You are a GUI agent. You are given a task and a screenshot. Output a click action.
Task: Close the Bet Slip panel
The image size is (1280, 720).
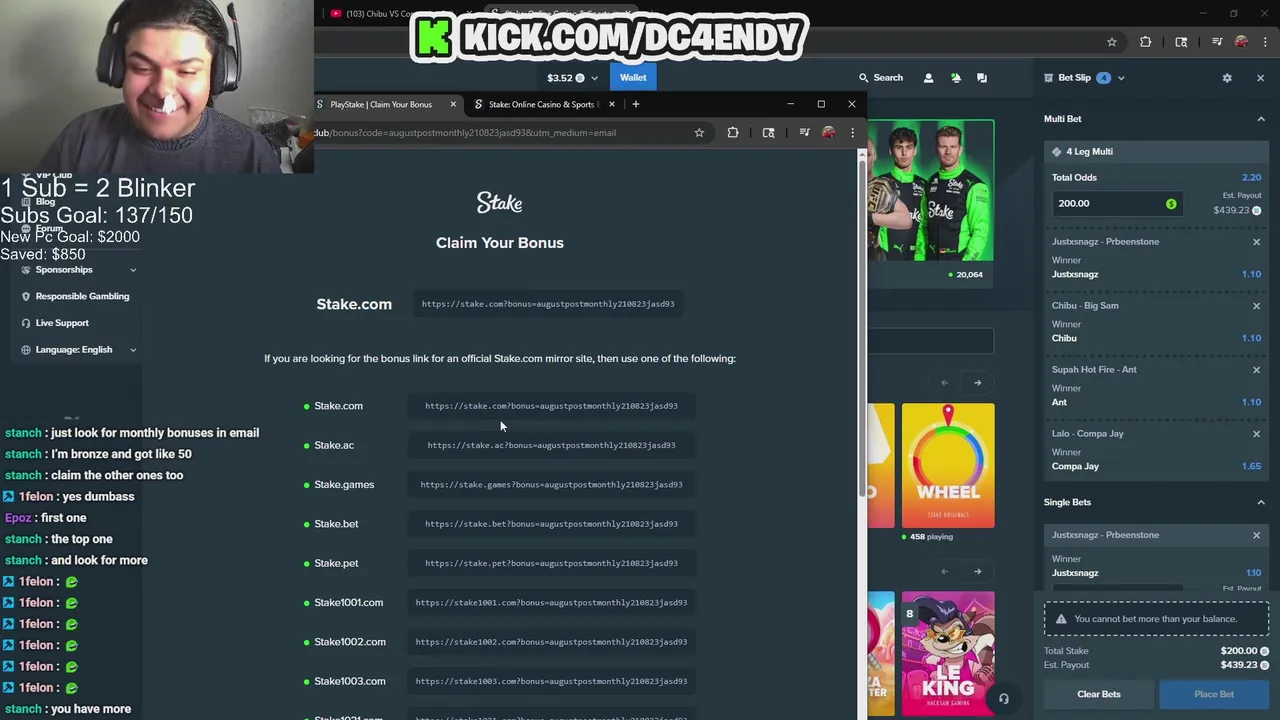1260,78
